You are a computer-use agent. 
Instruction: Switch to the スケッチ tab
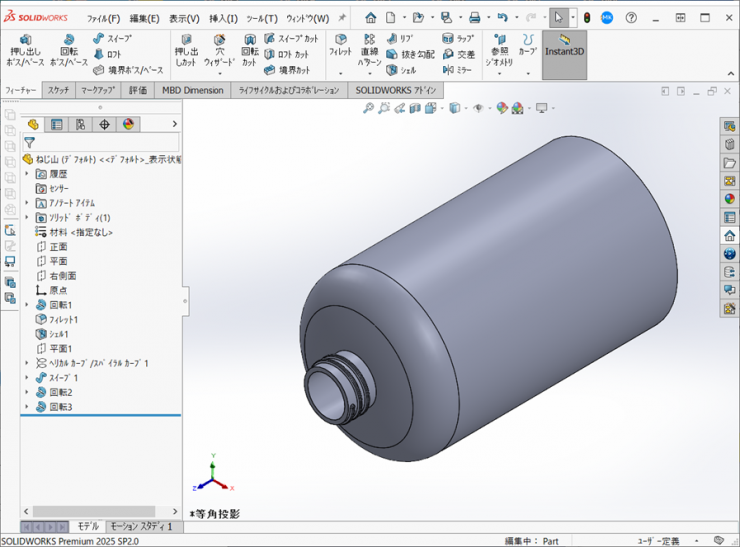(58, 90)
